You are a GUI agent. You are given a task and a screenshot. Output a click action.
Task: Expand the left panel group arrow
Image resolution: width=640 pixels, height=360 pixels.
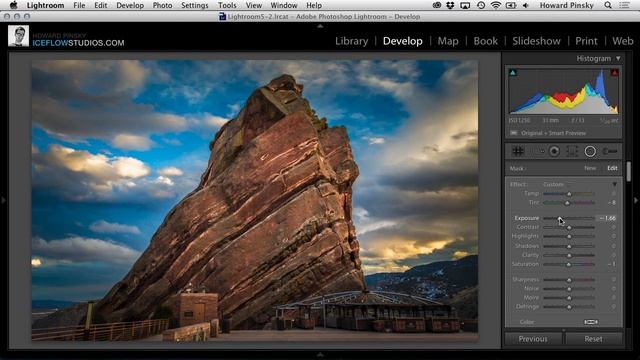point(3,200)
